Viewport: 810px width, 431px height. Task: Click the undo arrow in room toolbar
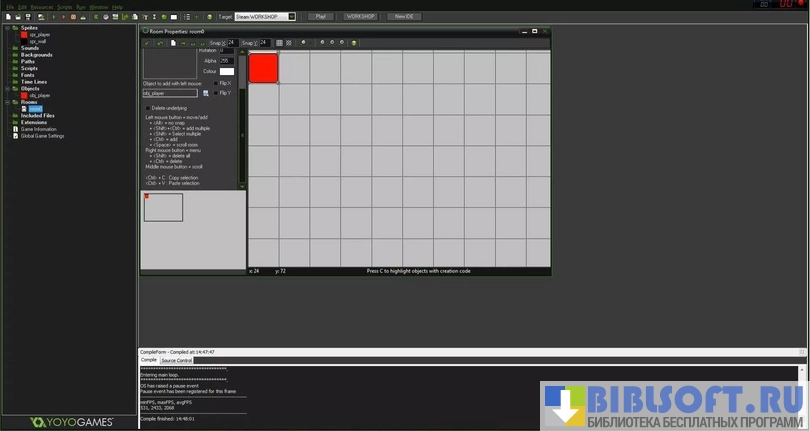[x=160, y=43]
